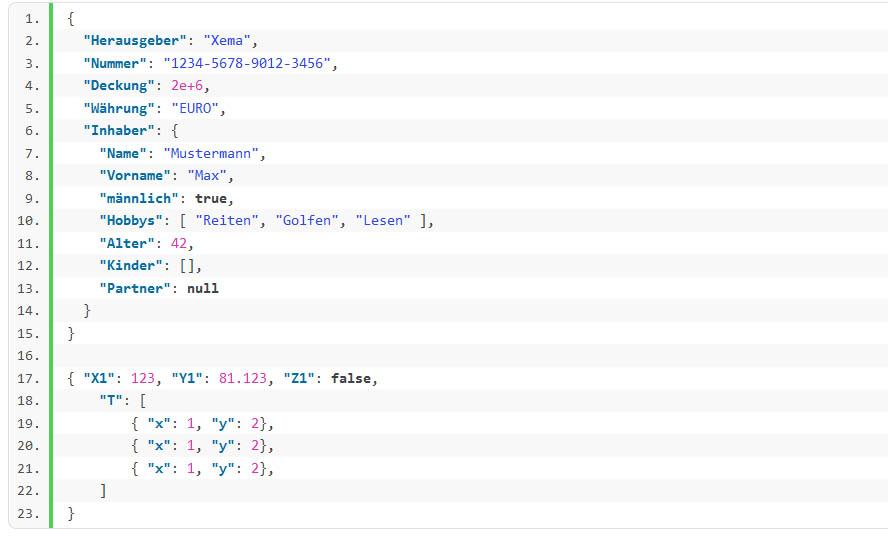Click the "Kinder" key
888x536 pixels.
coord(131,266)
